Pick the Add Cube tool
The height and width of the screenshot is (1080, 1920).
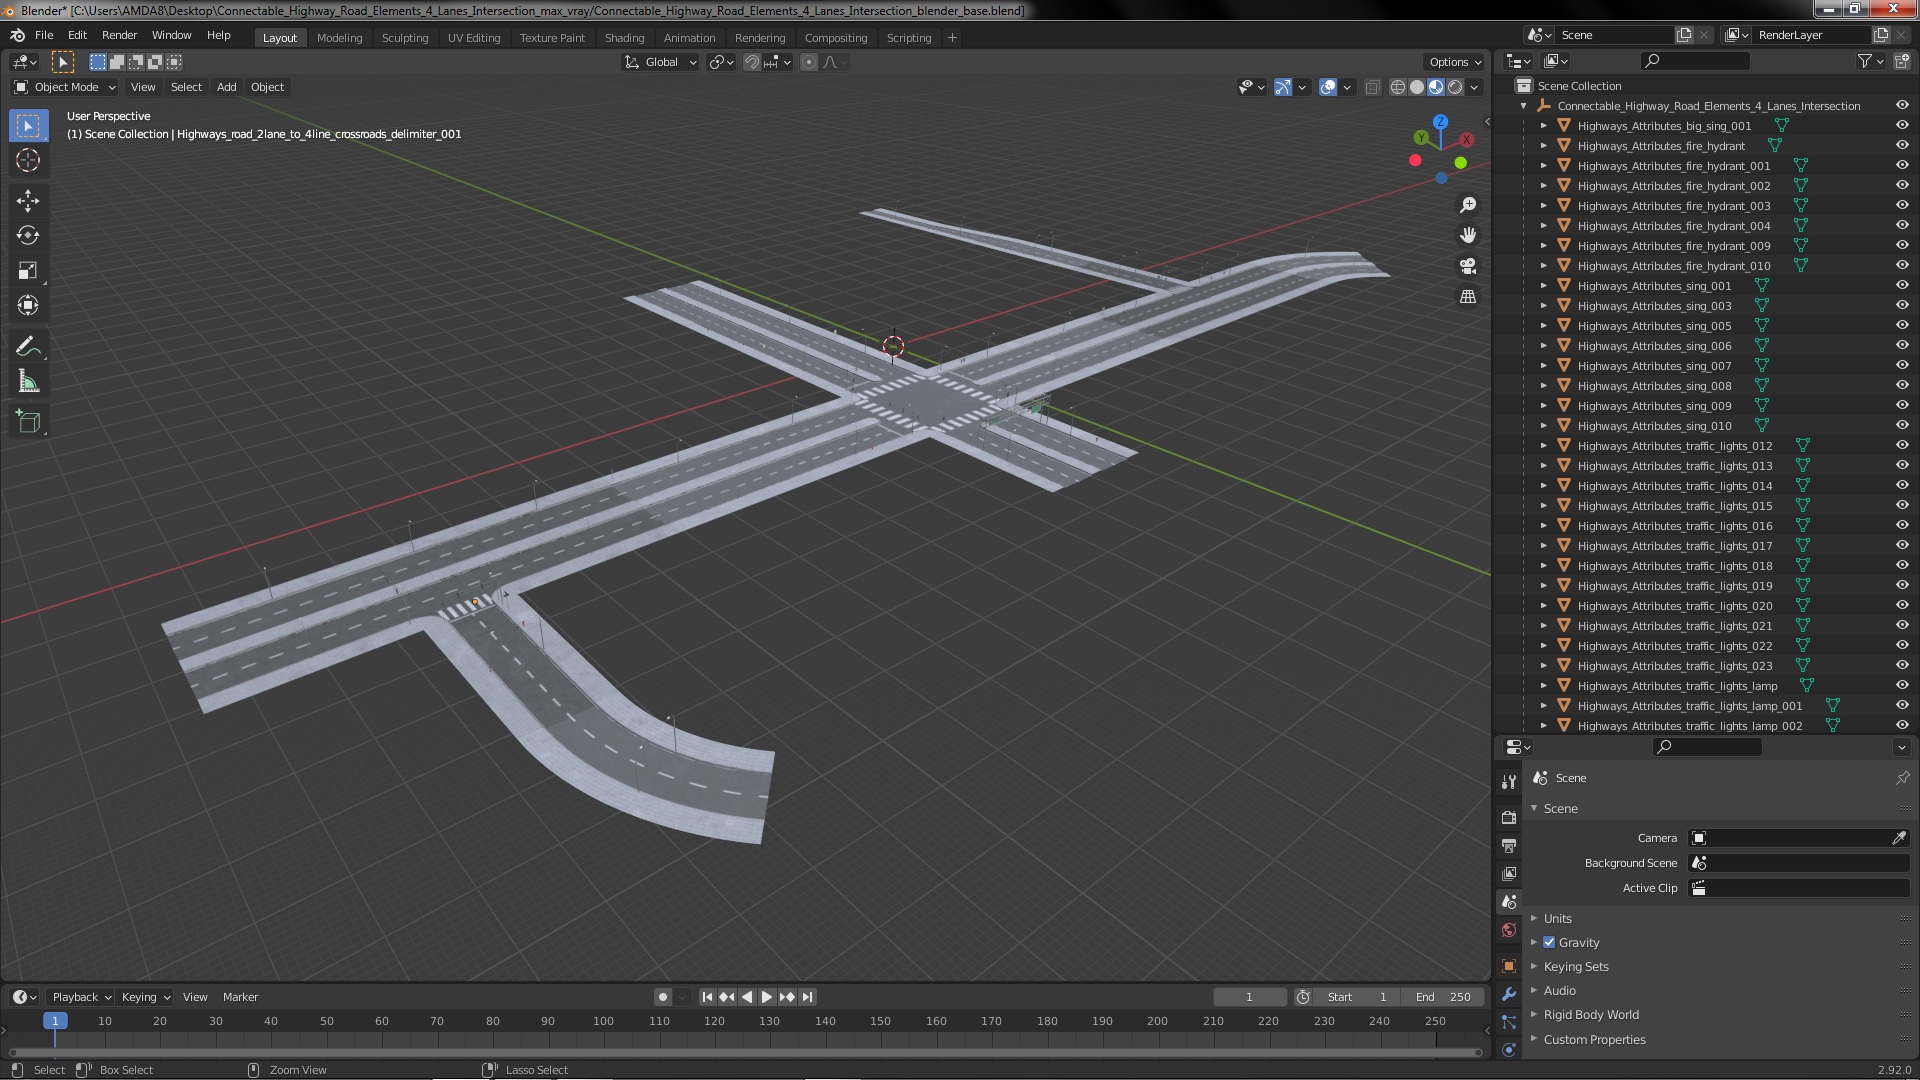point(28,421)
